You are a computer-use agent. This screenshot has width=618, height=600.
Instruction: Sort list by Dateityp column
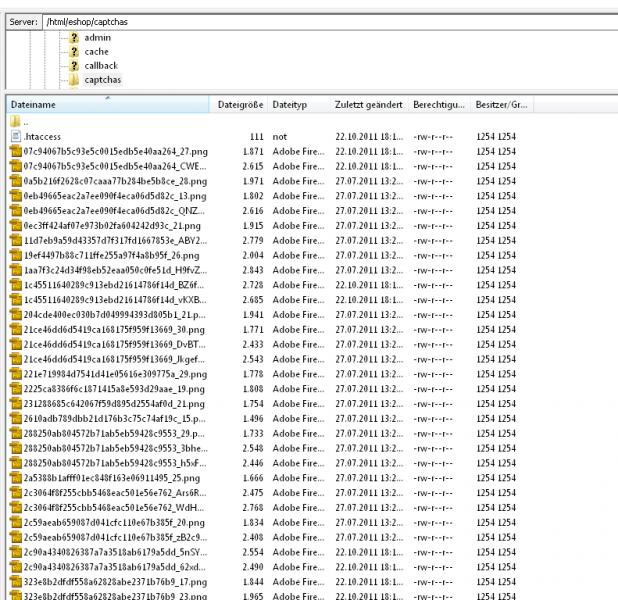(290, 104)
